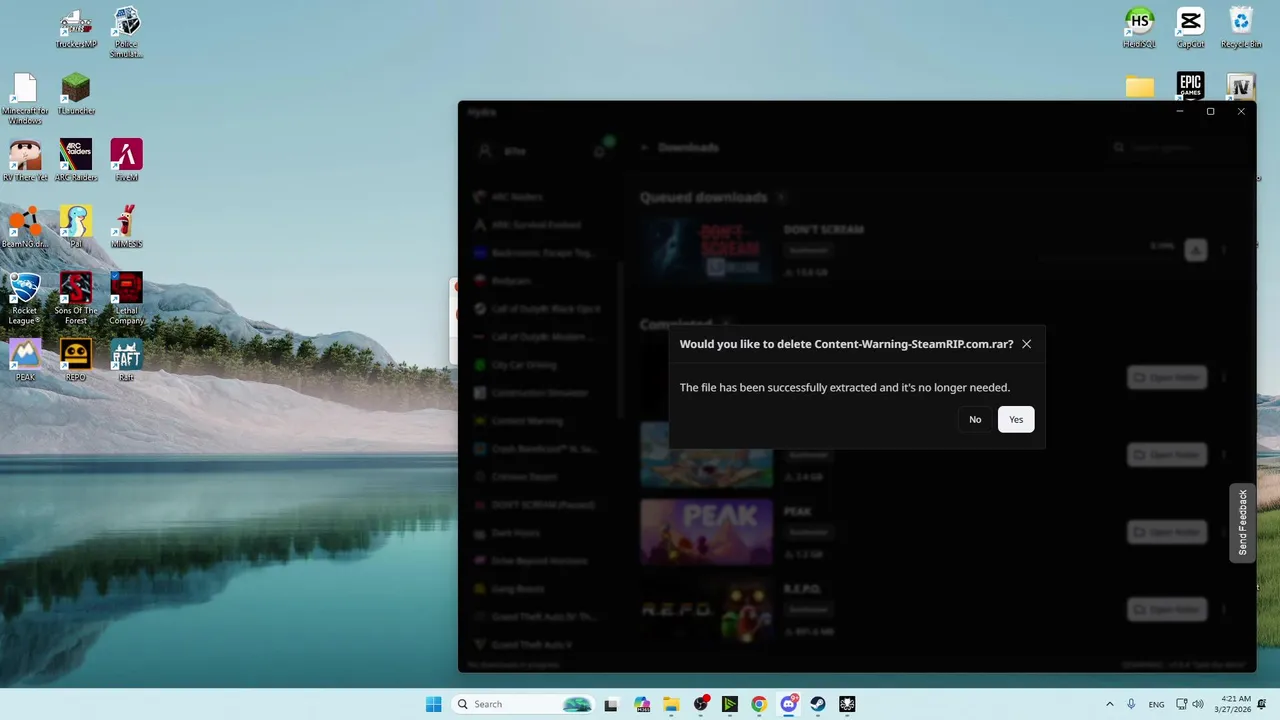Select the Recycle Bin icon

click(1241, 27)
